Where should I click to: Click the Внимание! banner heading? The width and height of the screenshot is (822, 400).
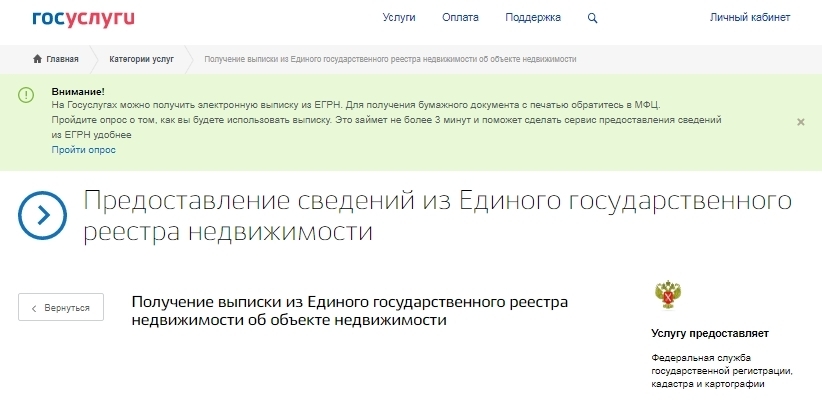pos(77,91)
